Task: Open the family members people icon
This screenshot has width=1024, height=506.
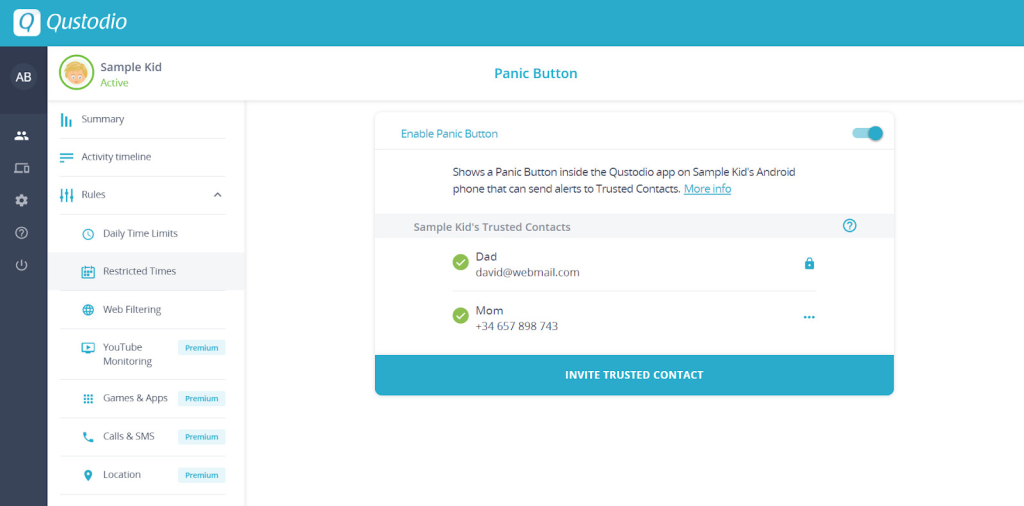Action: point(22,136)
